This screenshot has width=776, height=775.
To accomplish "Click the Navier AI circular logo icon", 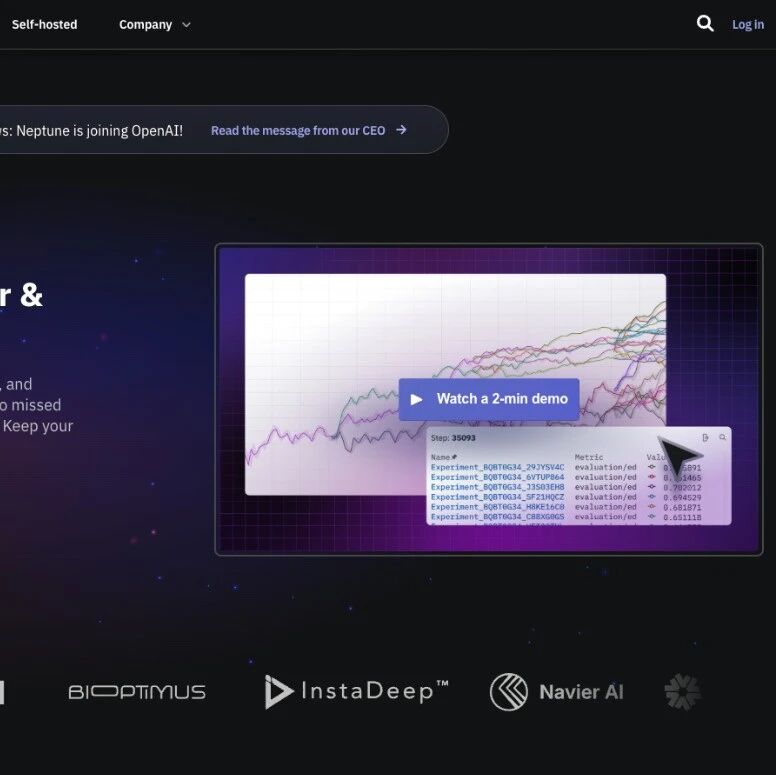I will pos(509,692).
